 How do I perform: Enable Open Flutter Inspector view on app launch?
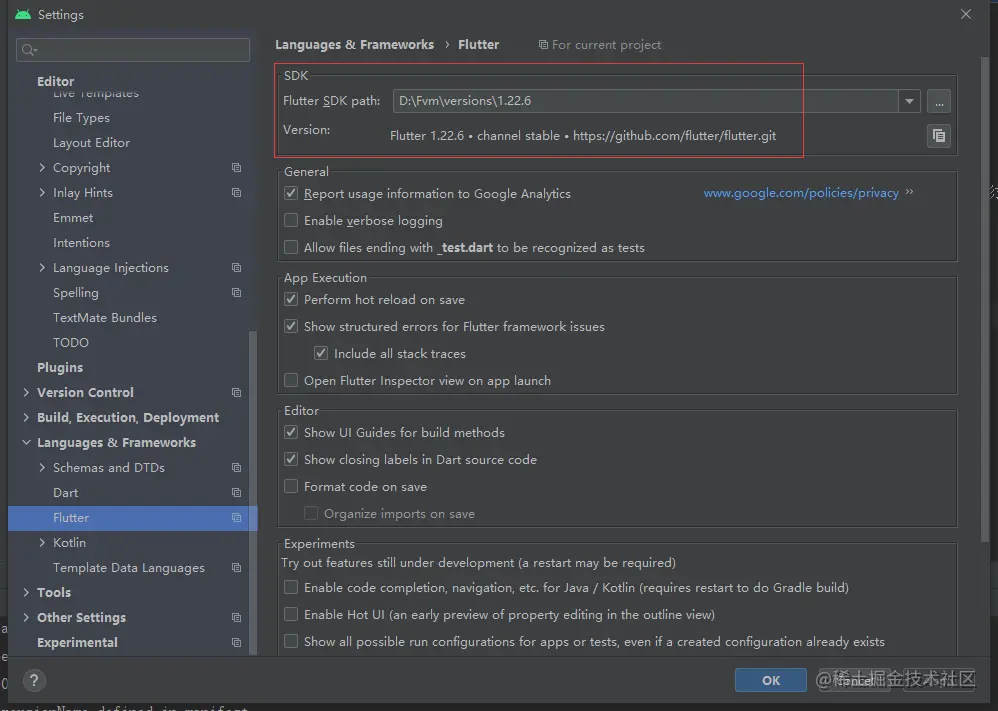(x=291, y=380)
